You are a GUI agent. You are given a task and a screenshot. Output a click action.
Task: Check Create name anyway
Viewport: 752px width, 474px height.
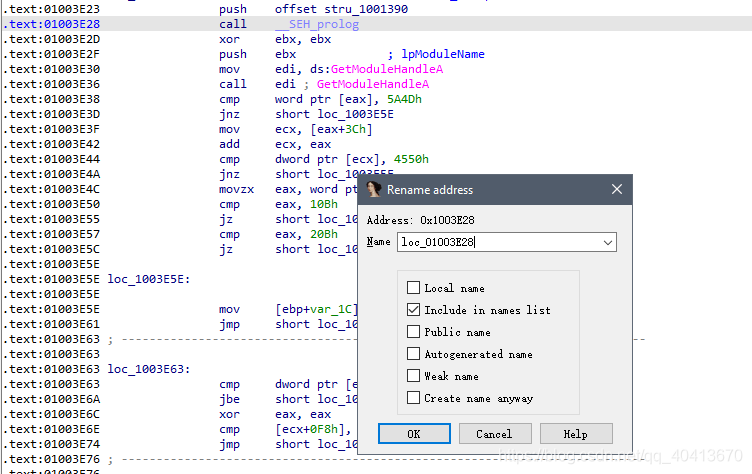click(x=413, y=397)
